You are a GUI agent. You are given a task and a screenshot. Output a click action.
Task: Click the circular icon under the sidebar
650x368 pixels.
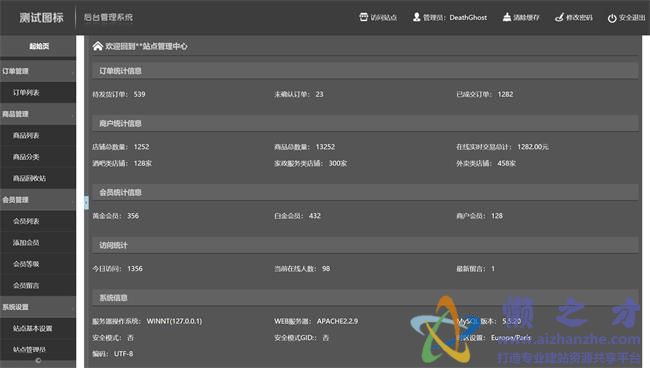pyautogui.click(x=38, y=361)
